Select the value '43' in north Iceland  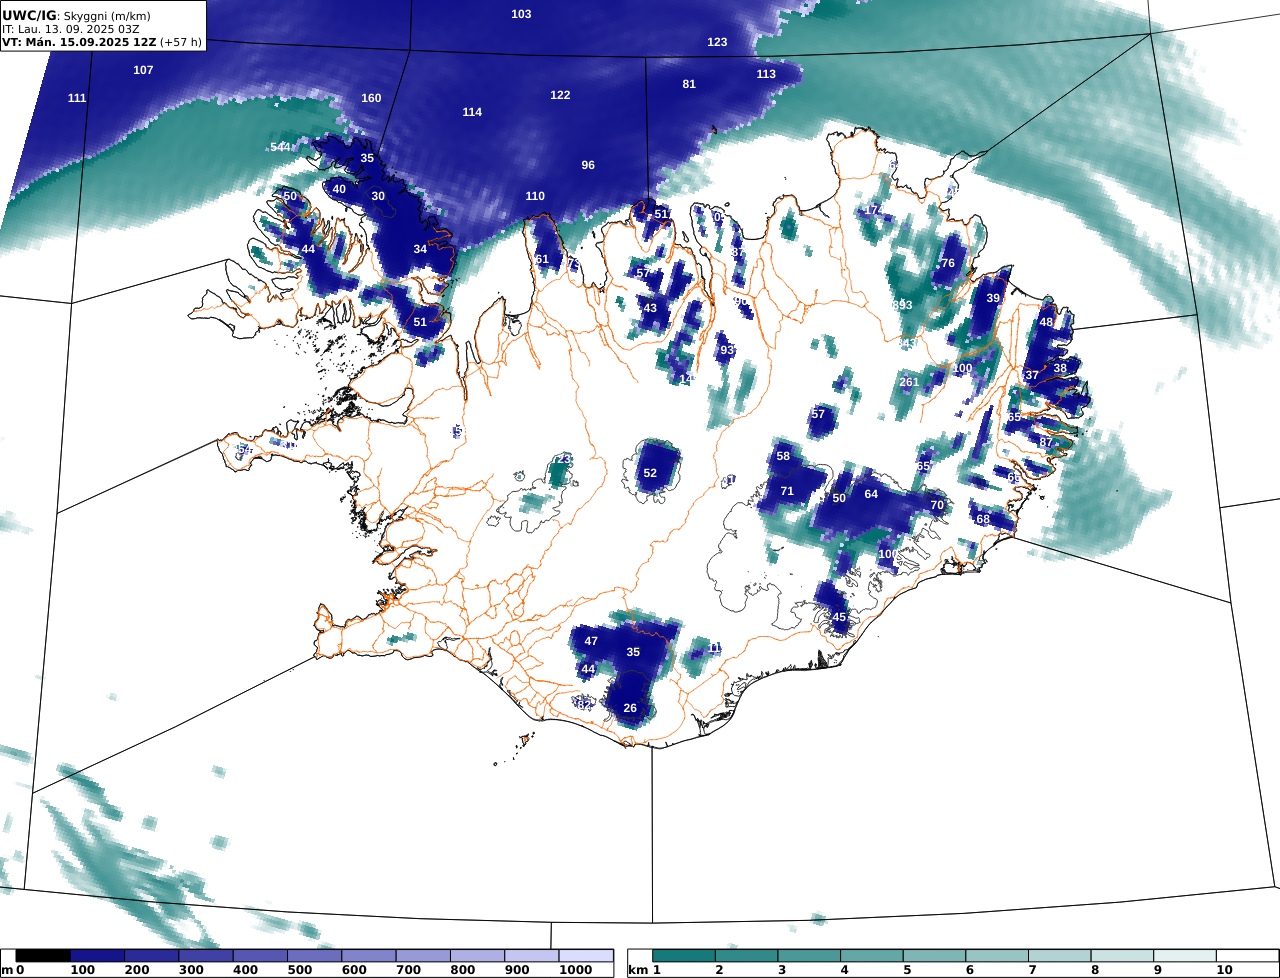(x=650, y=308)
